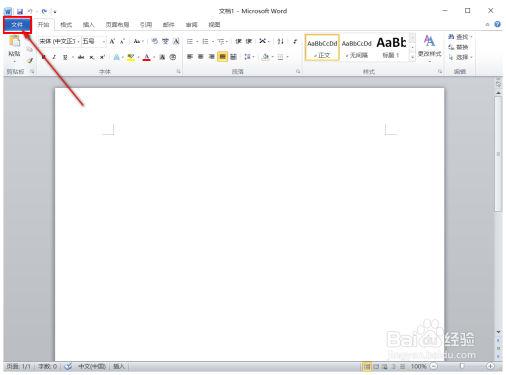This screenshot has height=375, width=506.
Task: Click the text highlight color icon
Action: [131, 57]
